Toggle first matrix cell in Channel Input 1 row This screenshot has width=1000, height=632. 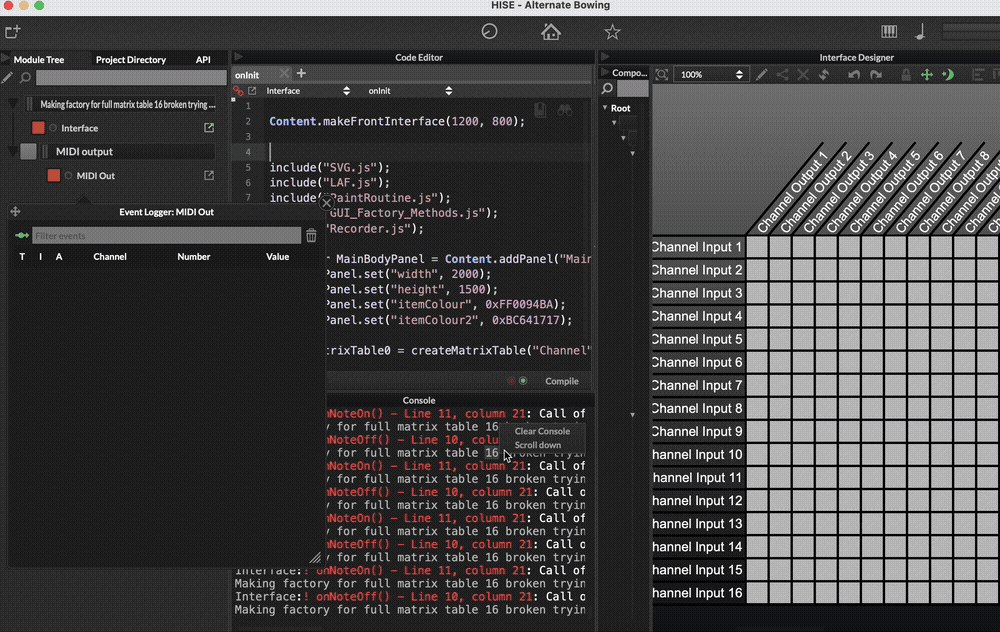click(757, 247)
